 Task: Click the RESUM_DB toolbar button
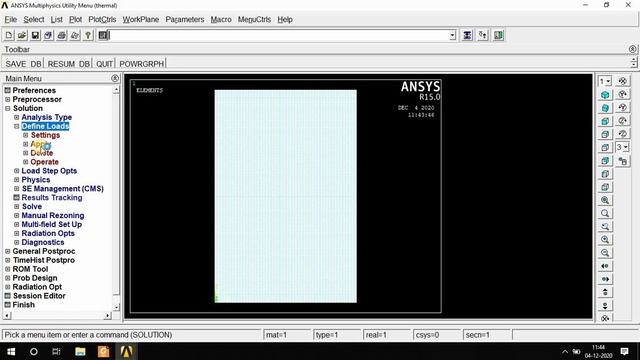click(68, 64)
